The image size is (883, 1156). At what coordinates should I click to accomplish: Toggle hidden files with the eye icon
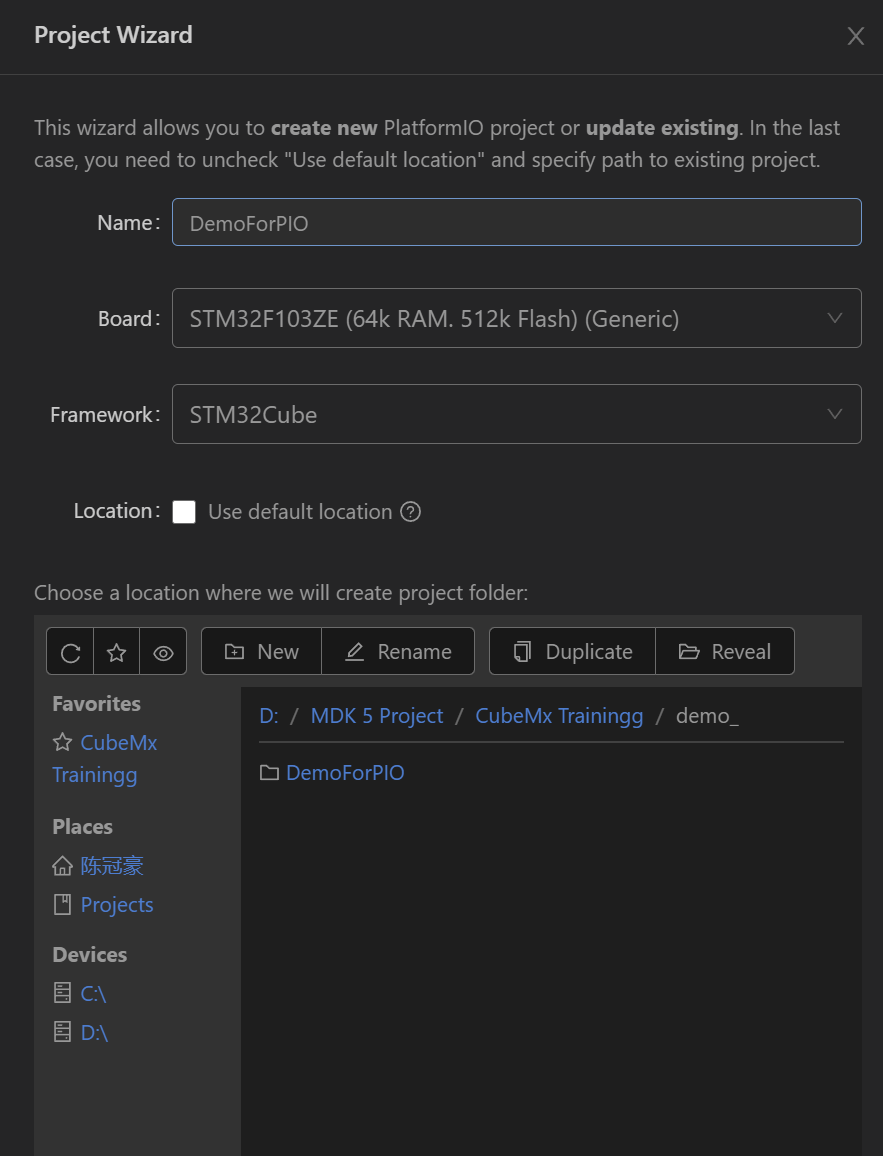163,653
